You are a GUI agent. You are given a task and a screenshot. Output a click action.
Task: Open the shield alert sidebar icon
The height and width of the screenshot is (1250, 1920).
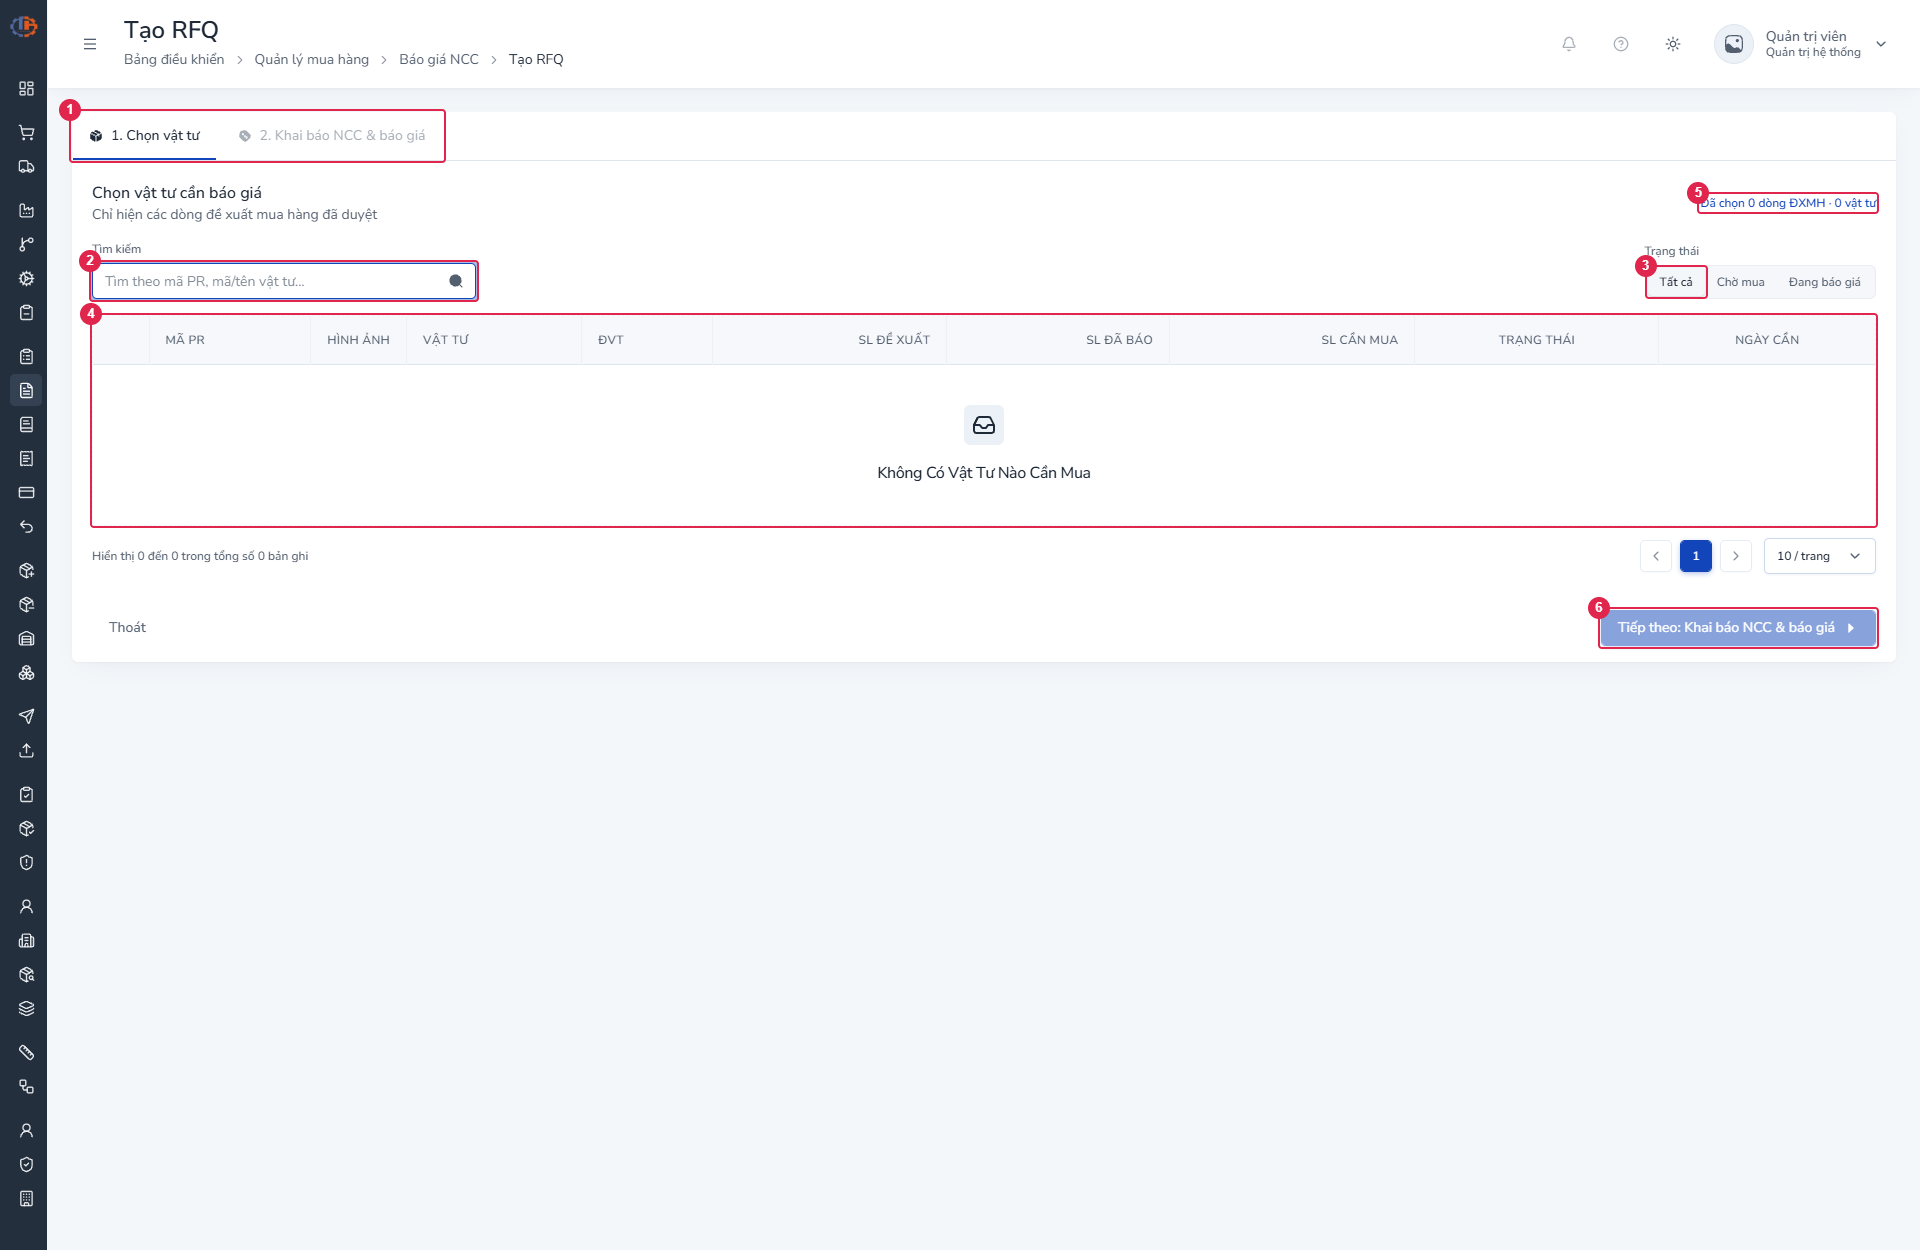point(27,863)
